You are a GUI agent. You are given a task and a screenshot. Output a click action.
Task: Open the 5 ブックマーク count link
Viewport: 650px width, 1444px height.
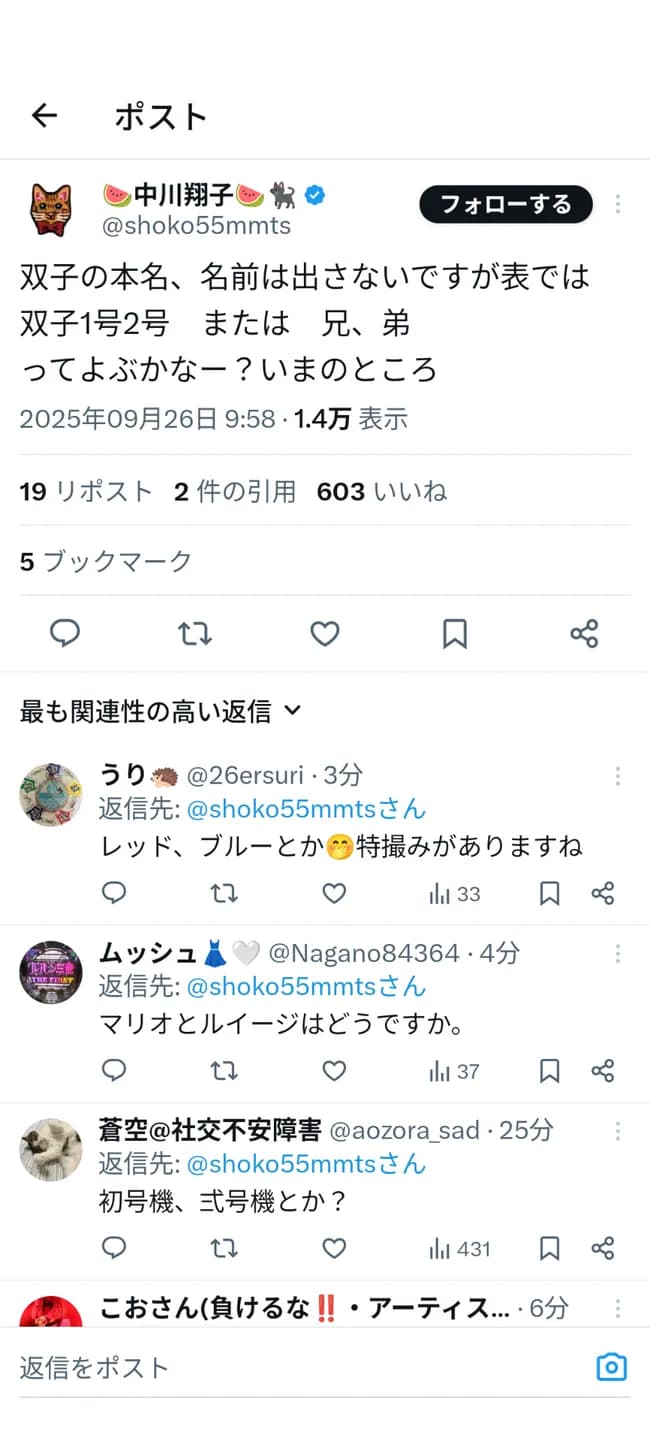(x=103, y=561)
